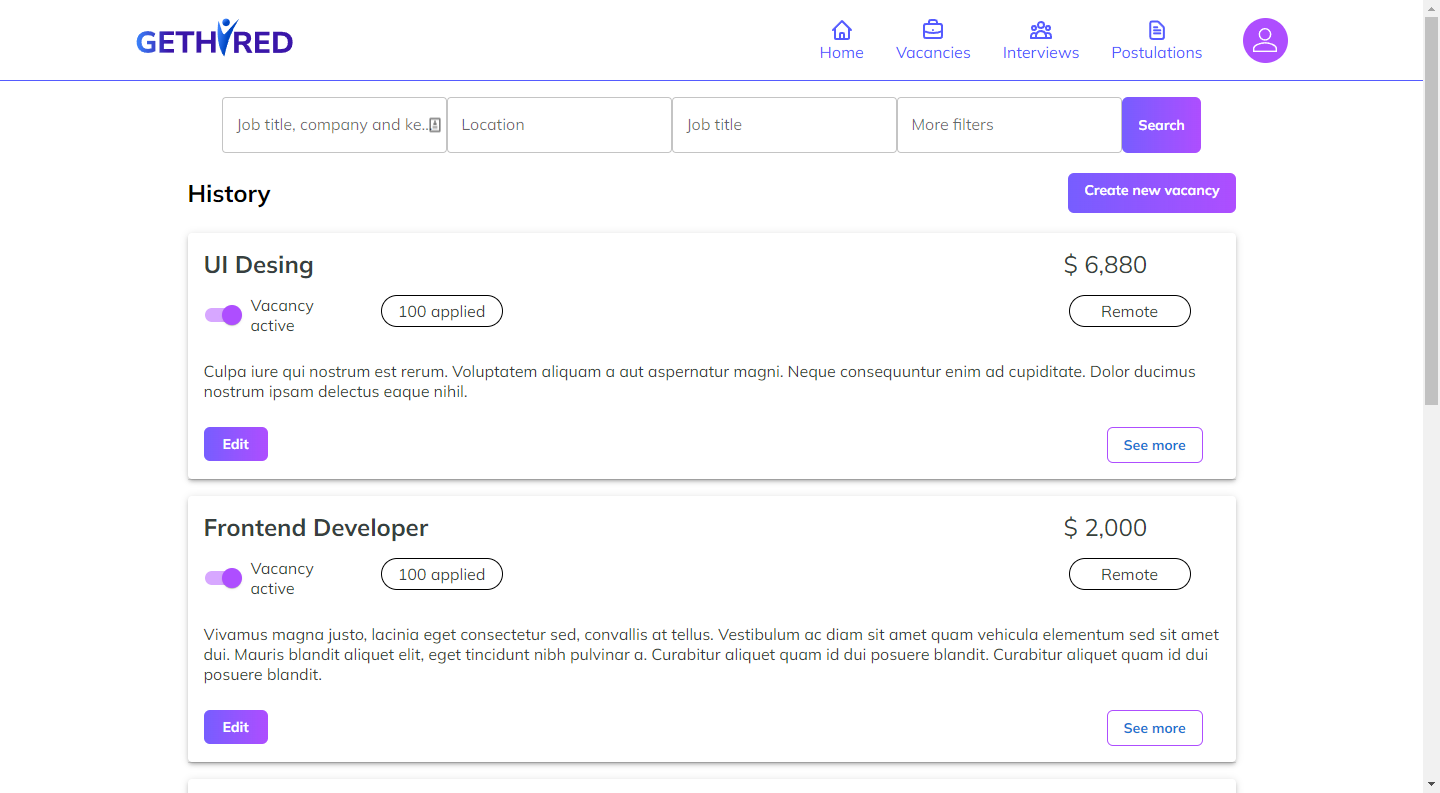
Task: Click Create new vacancy
Action: pyautogui.click(x=1151, y=191)
